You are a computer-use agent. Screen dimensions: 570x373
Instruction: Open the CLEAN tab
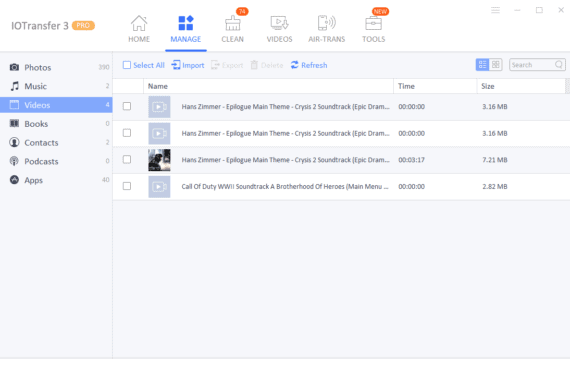233,29
